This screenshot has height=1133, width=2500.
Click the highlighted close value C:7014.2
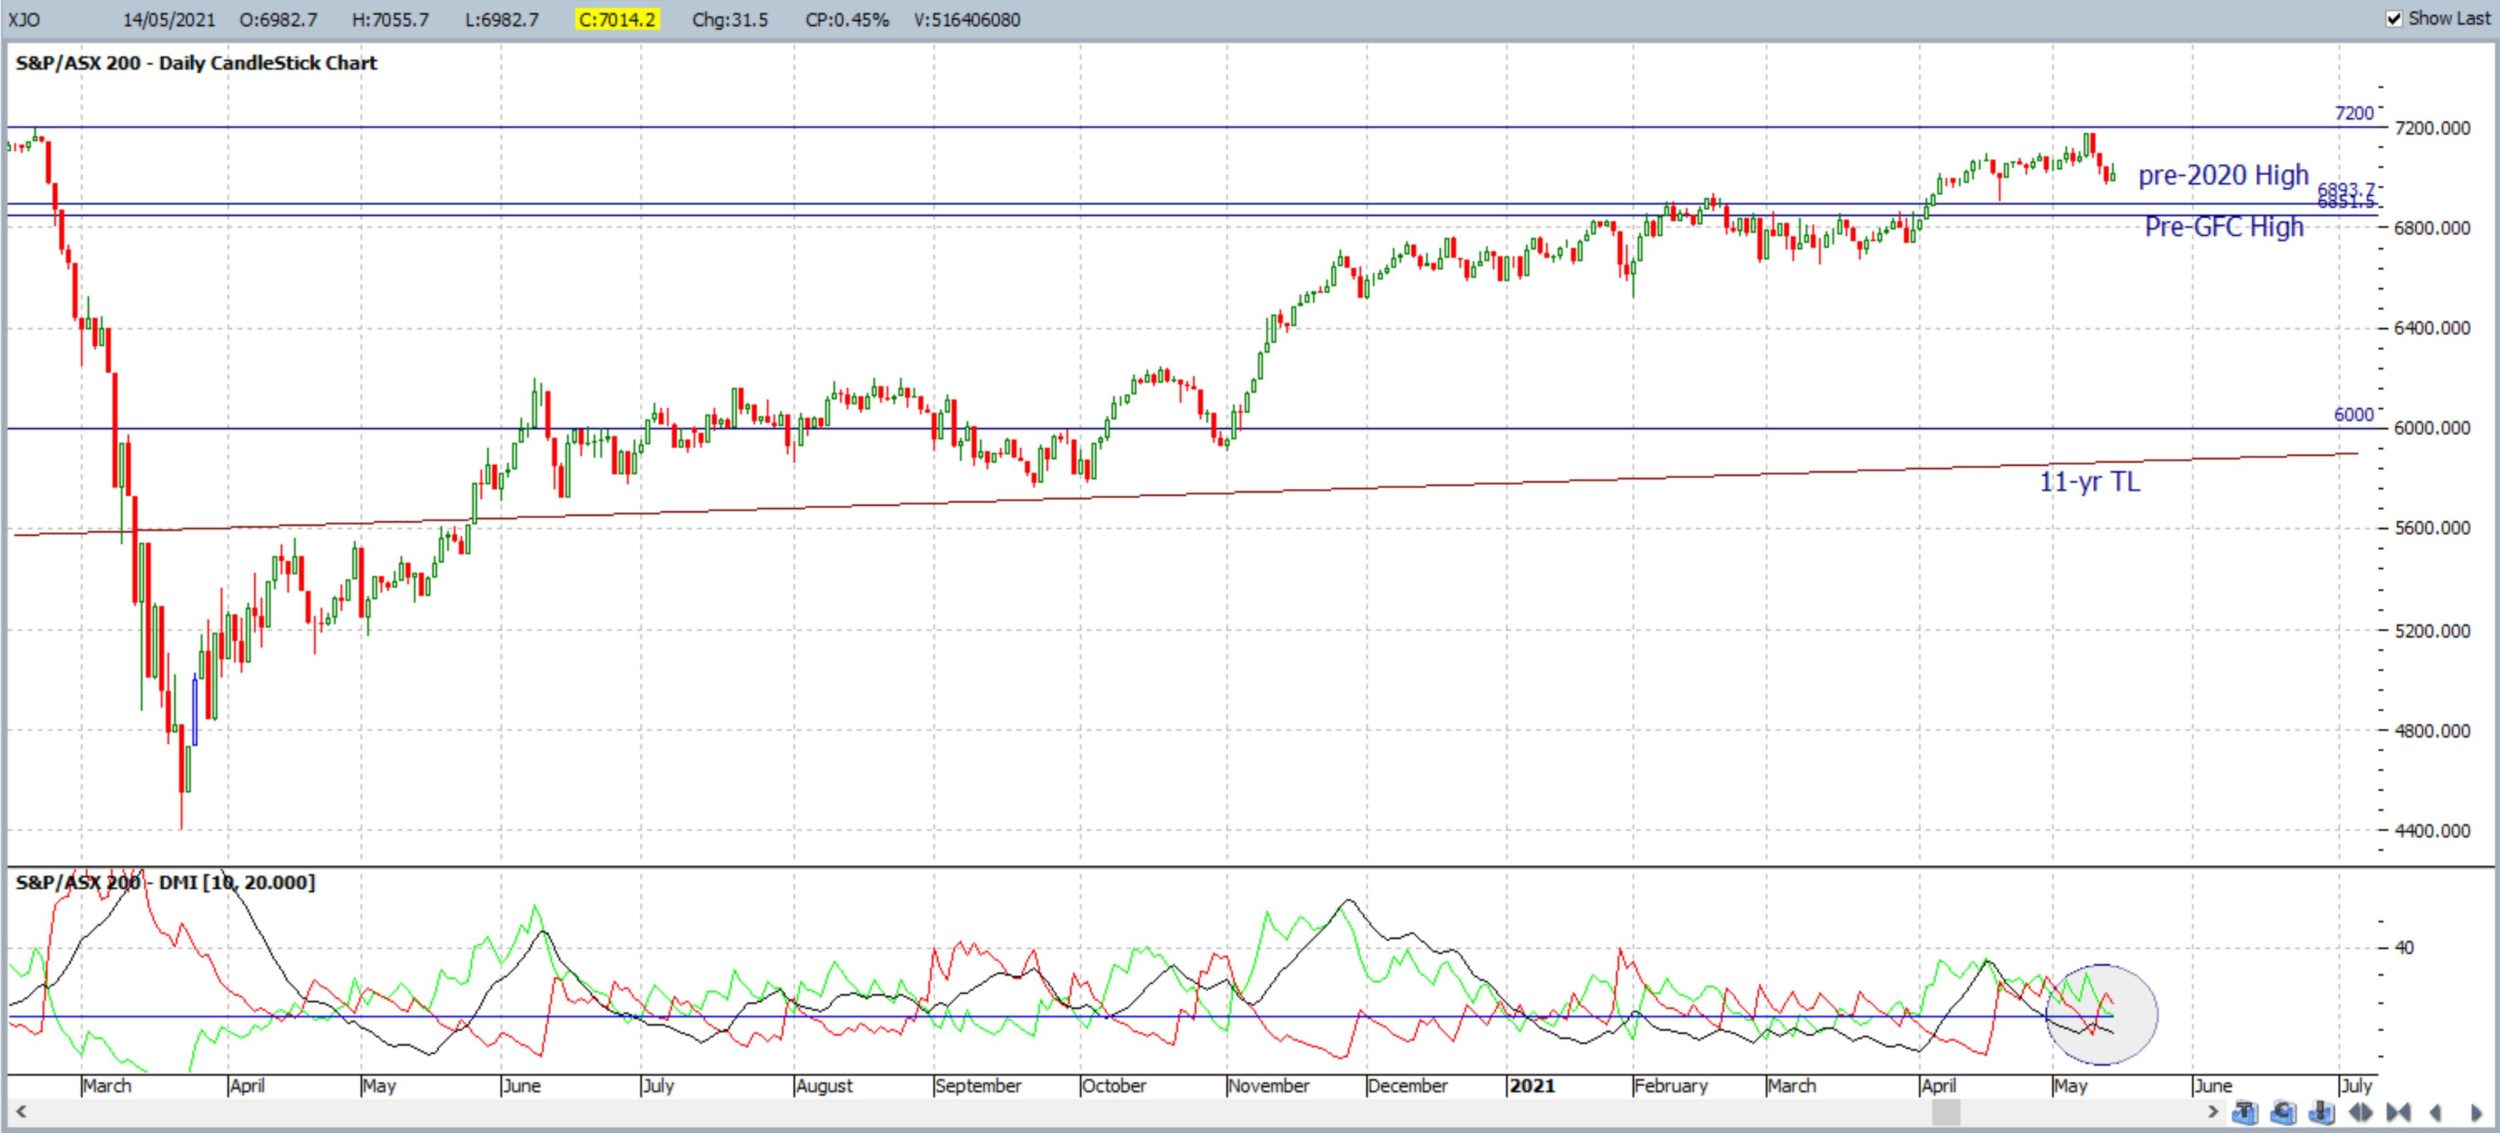618,20
